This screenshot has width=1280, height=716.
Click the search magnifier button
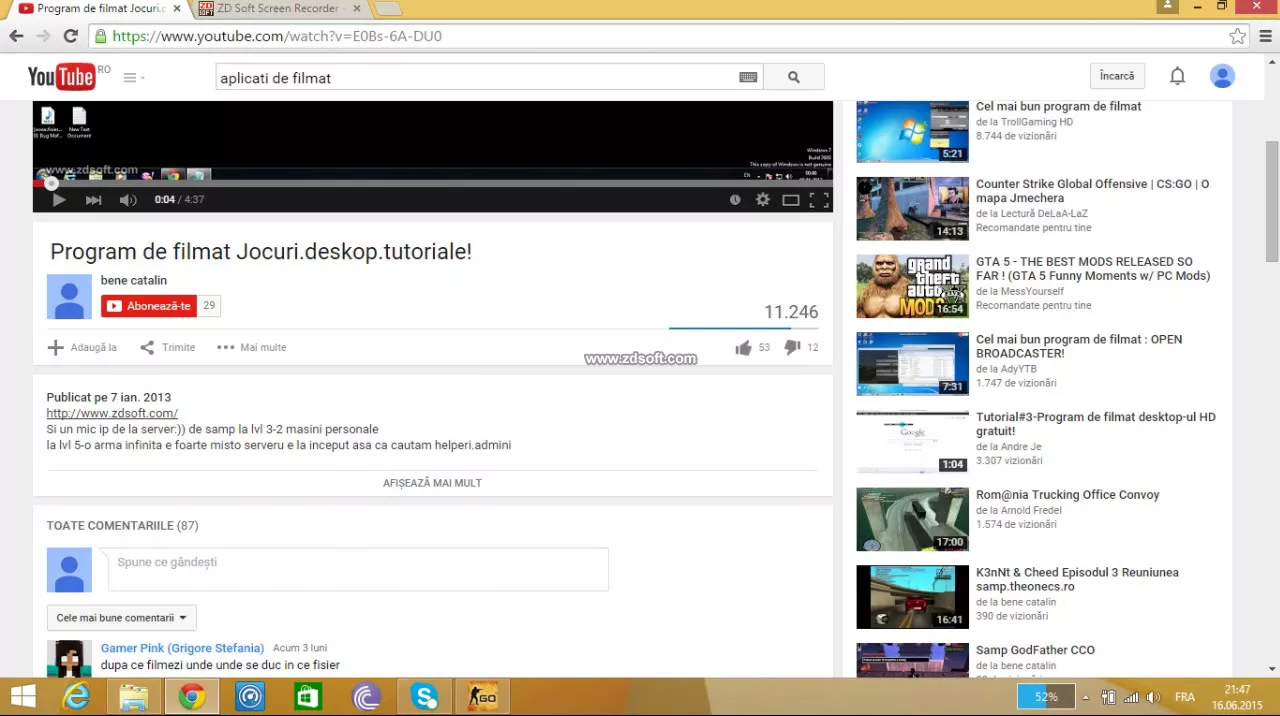(x=794, y=77)
